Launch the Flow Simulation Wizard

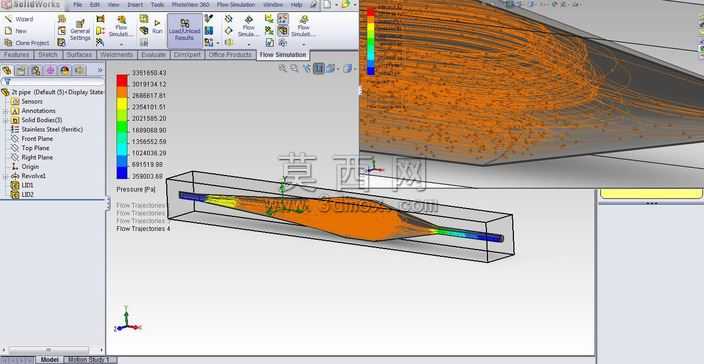19,19
